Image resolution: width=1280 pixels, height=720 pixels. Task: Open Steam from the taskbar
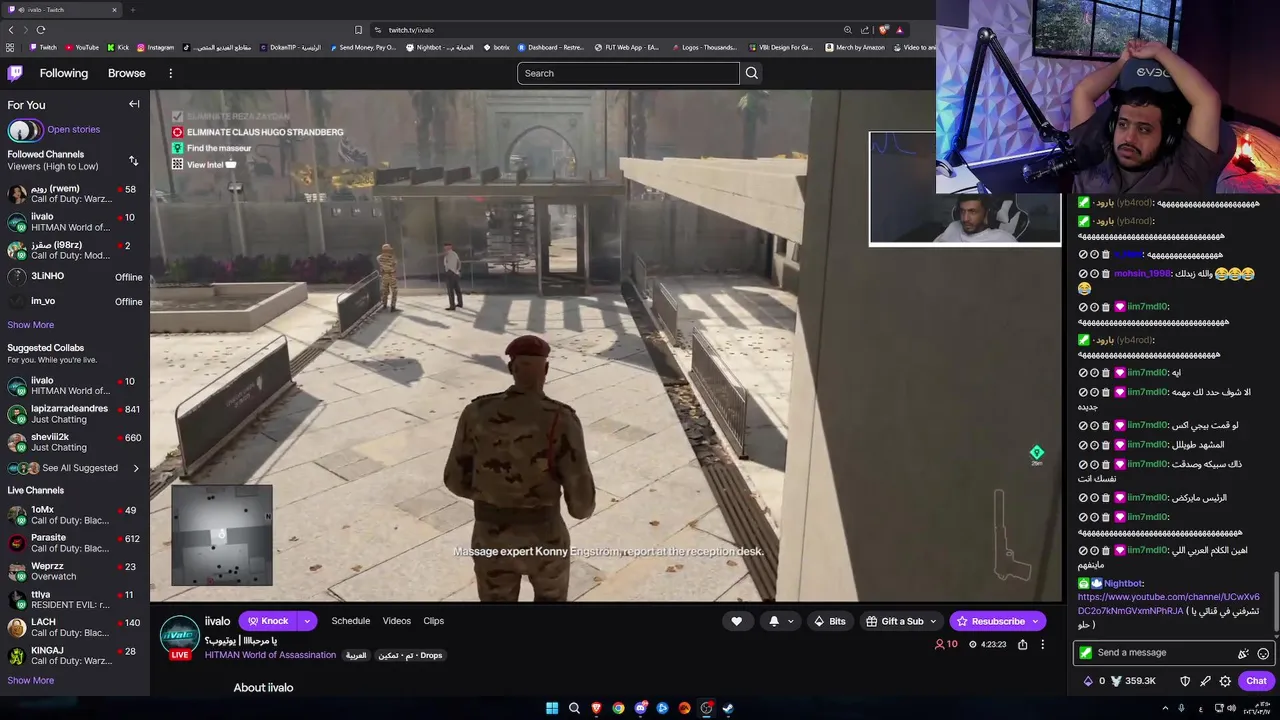point(728,708)
